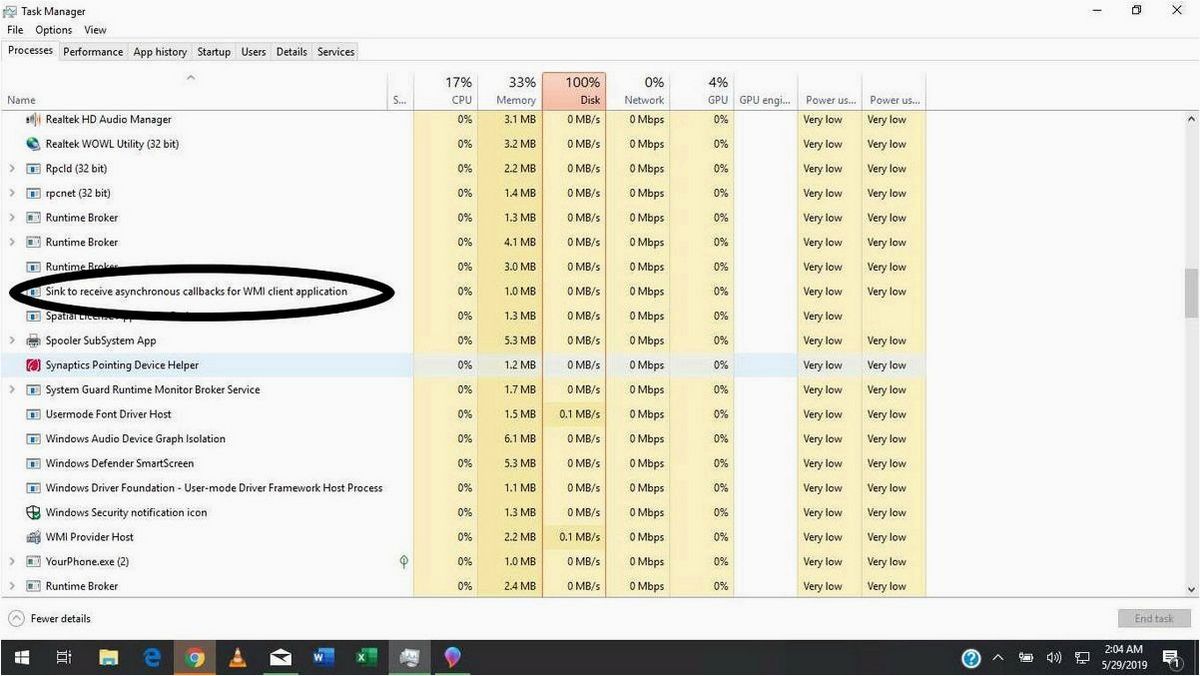Switch to the Users tab
Screen dimensions: 1200x676
(254, 52)
